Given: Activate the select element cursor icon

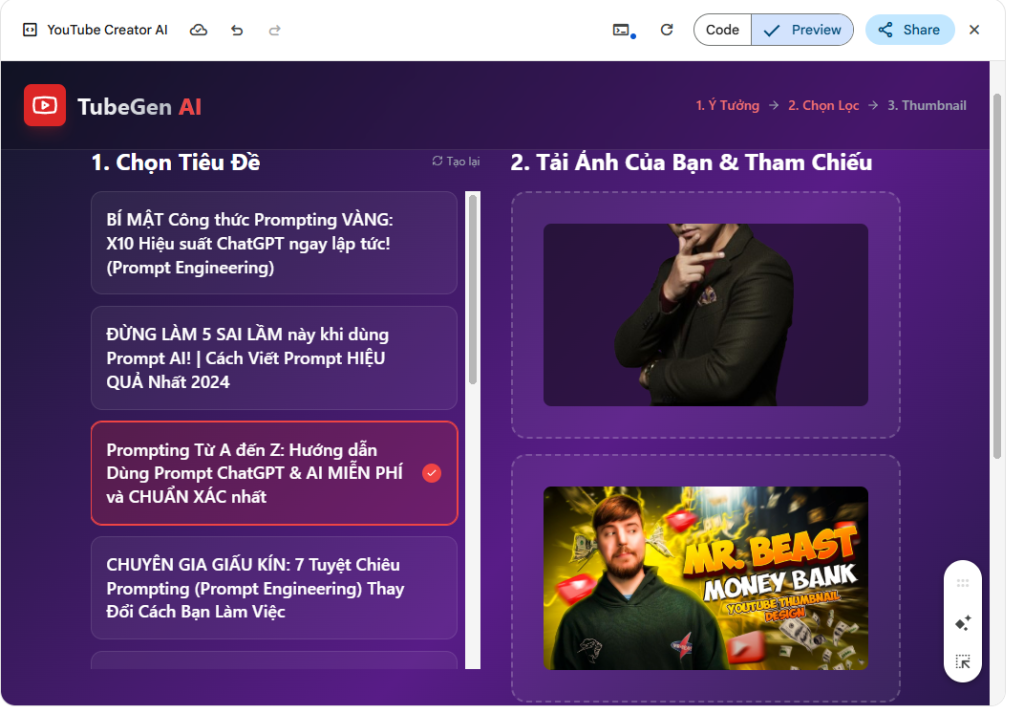Looking at the screenshot, I should (x=963, y=661).
